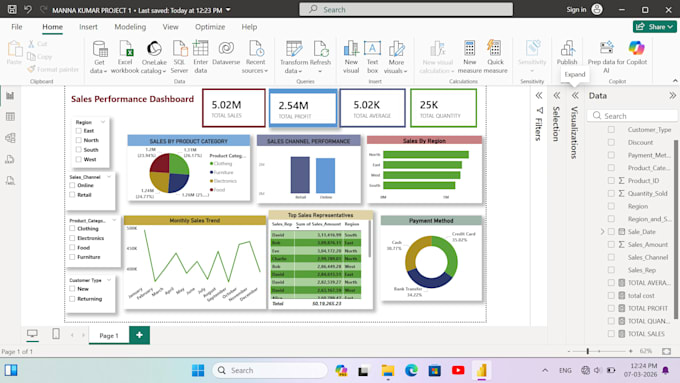This screenshot has height=383, width=680.
Task: Open the Share dropdown
Action: pyautogui.click(x=654, y=27)
